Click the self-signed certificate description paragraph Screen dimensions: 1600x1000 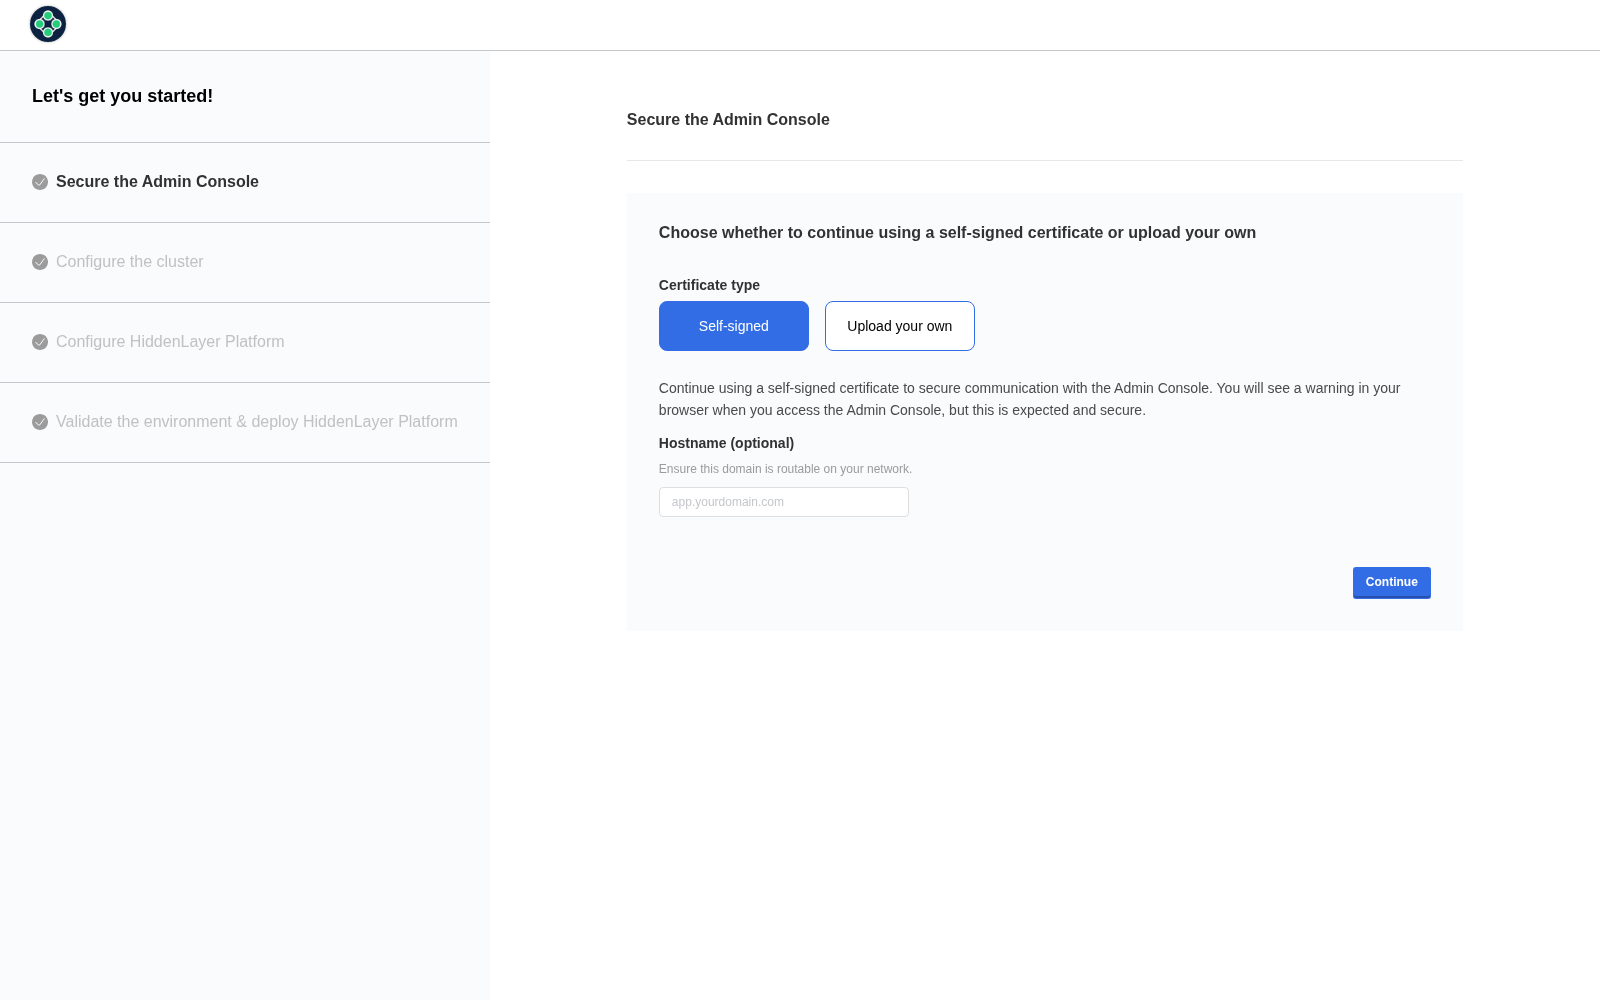(1030, 399)
